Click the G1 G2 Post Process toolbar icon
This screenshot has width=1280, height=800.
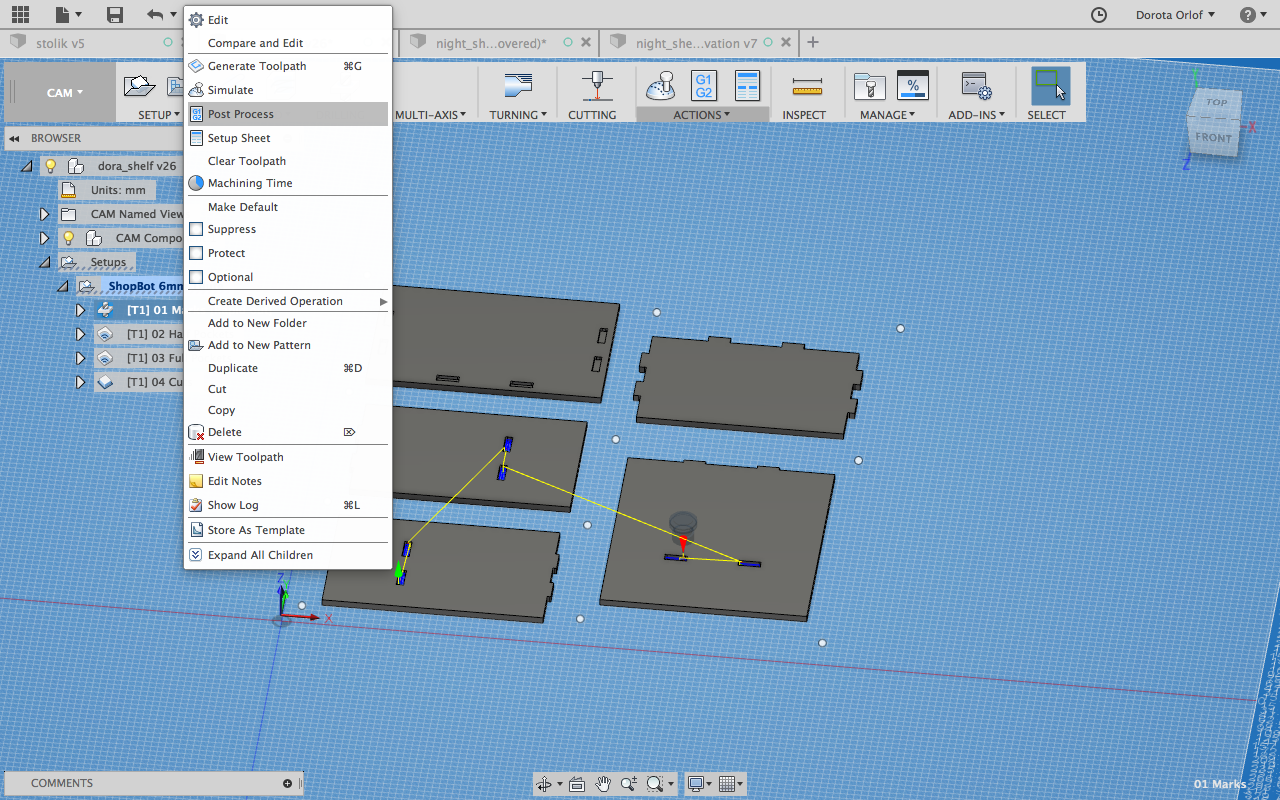(704, 86)
